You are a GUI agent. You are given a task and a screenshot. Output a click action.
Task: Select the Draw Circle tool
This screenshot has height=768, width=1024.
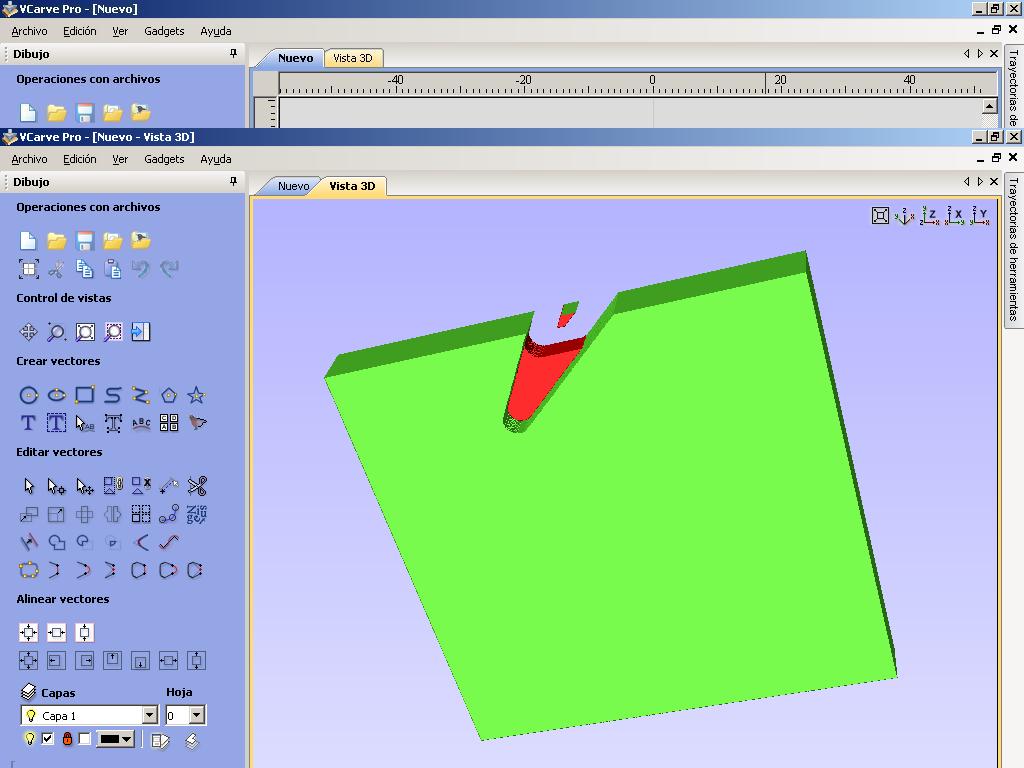point(29,395)
